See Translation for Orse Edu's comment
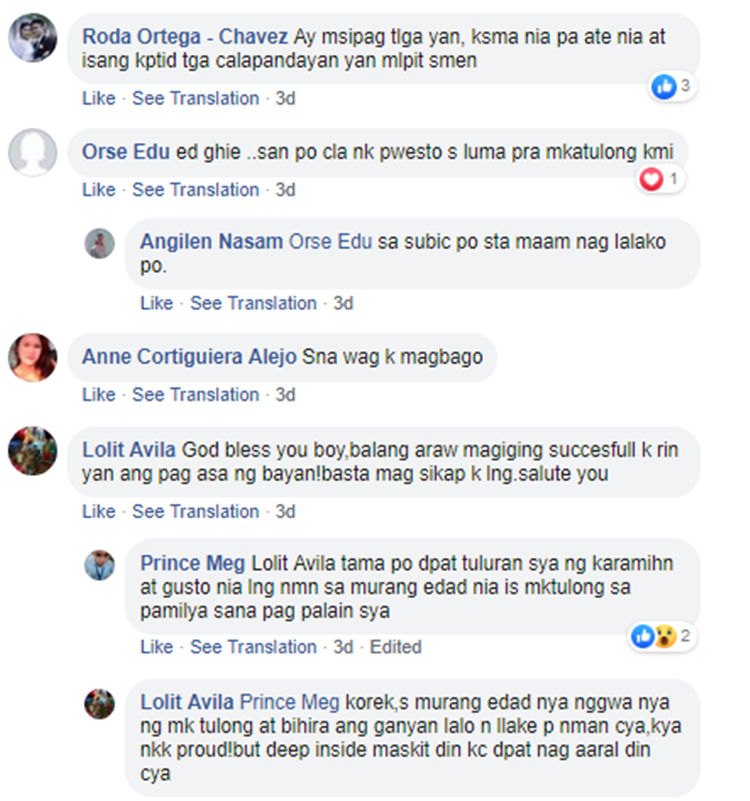 (196, 190)
